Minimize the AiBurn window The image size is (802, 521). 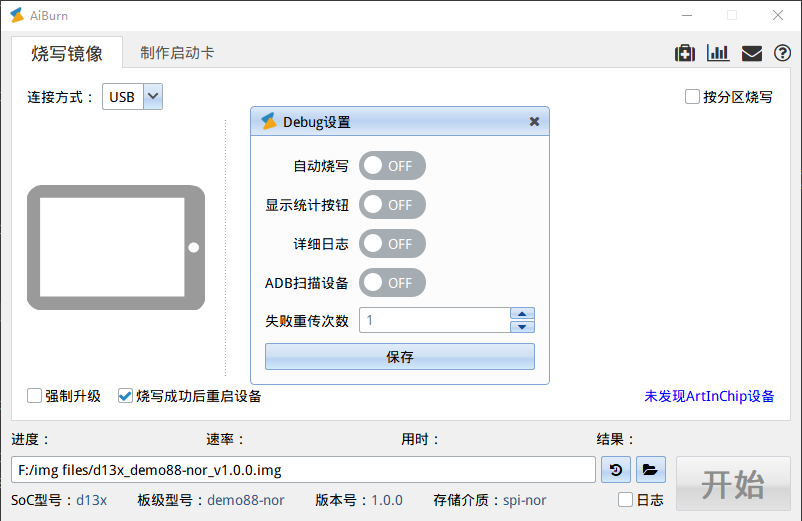click(x=687, y=15)
